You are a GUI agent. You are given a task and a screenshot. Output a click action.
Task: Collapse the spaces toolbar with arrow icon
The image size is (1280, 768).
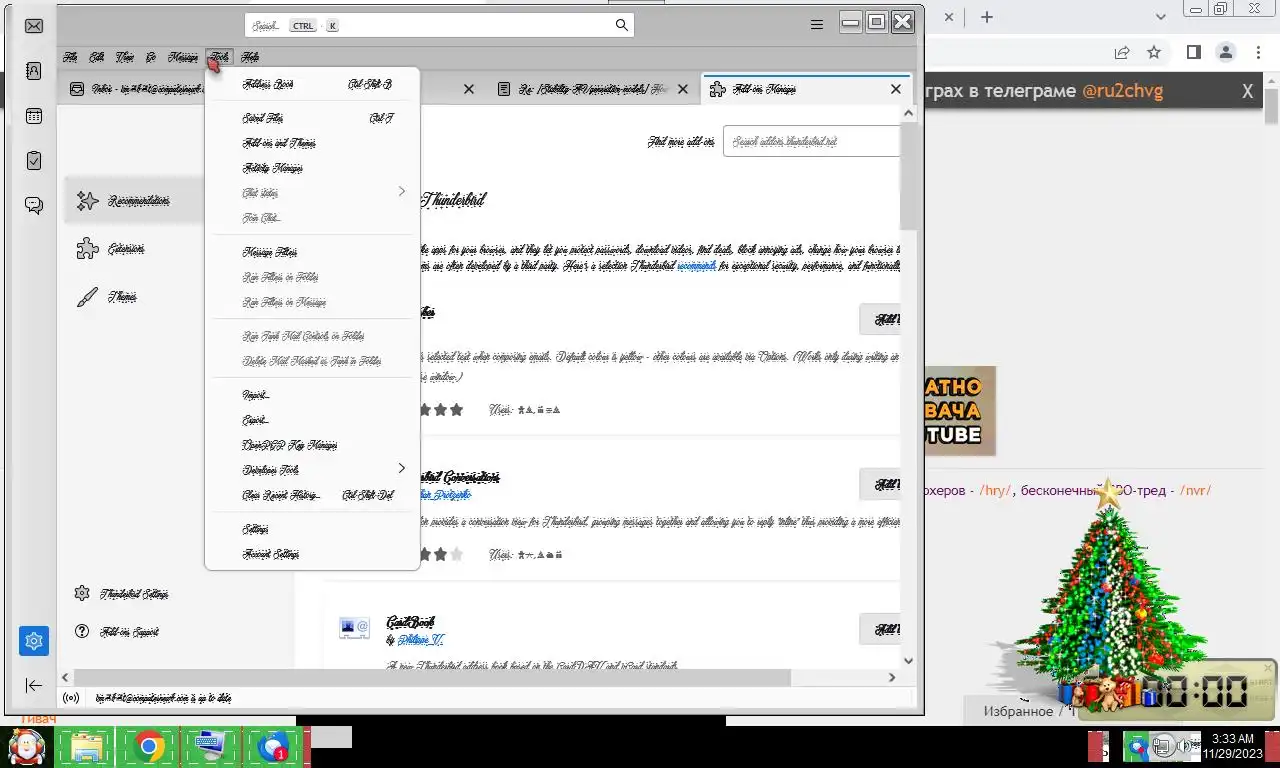(34, 685)
